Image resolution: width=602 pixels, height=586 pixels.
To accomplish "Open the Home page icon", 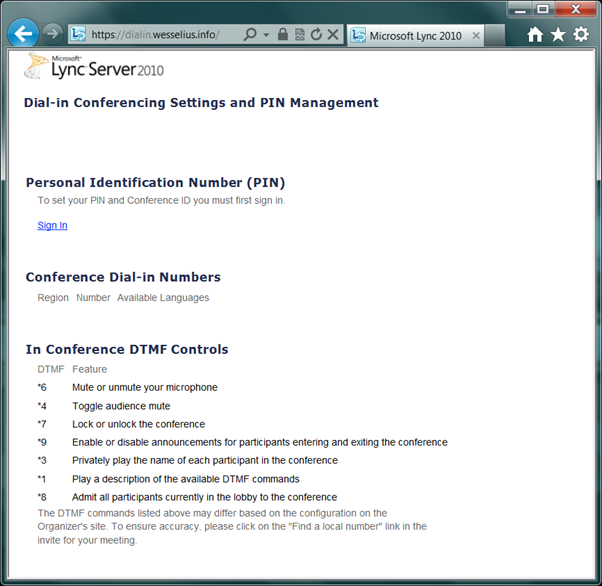I will coord(535,35).
